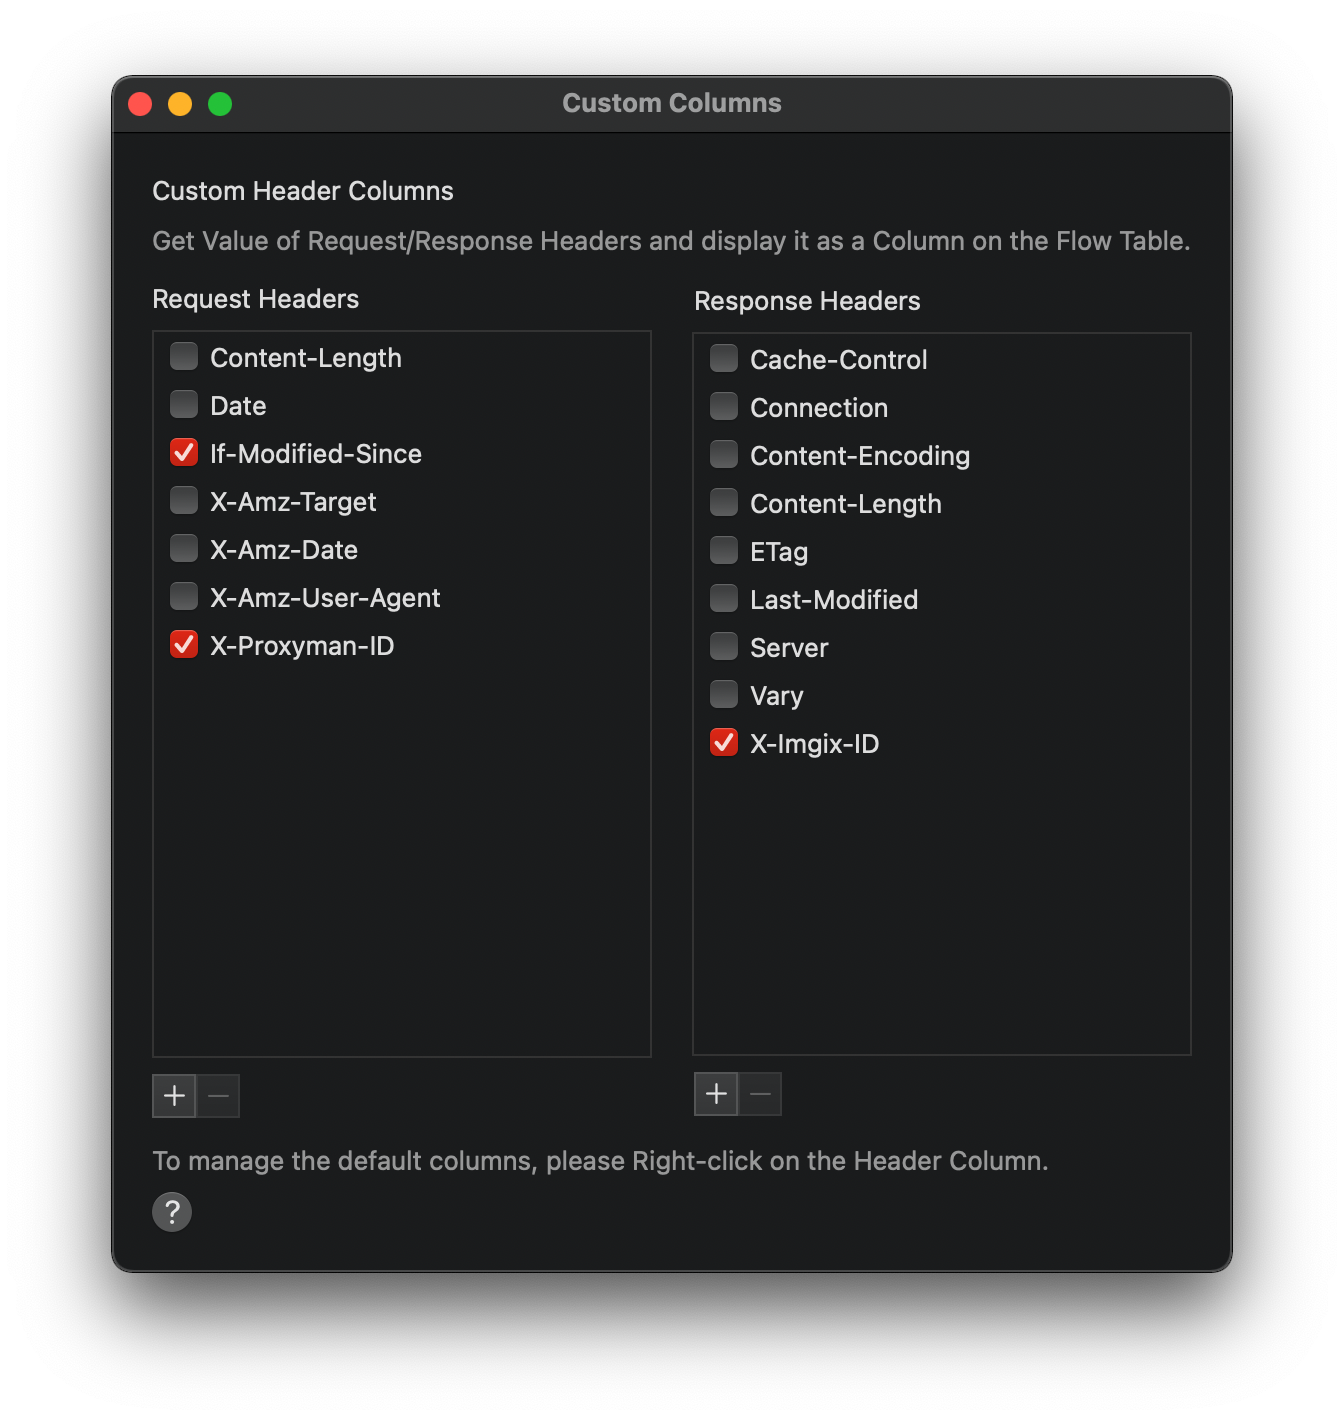1344x1420 pixels.
Task: Add a new custom Response Header
Action: click(716, 1094)
